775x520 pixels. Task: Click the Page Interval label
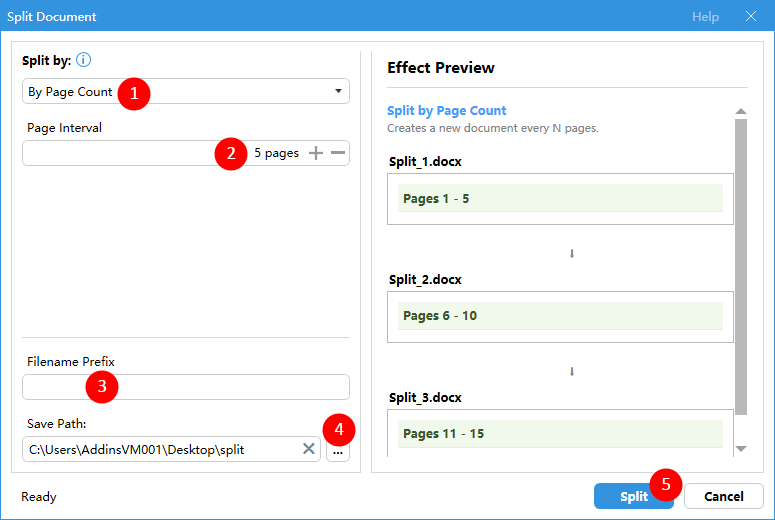(64, 128)
